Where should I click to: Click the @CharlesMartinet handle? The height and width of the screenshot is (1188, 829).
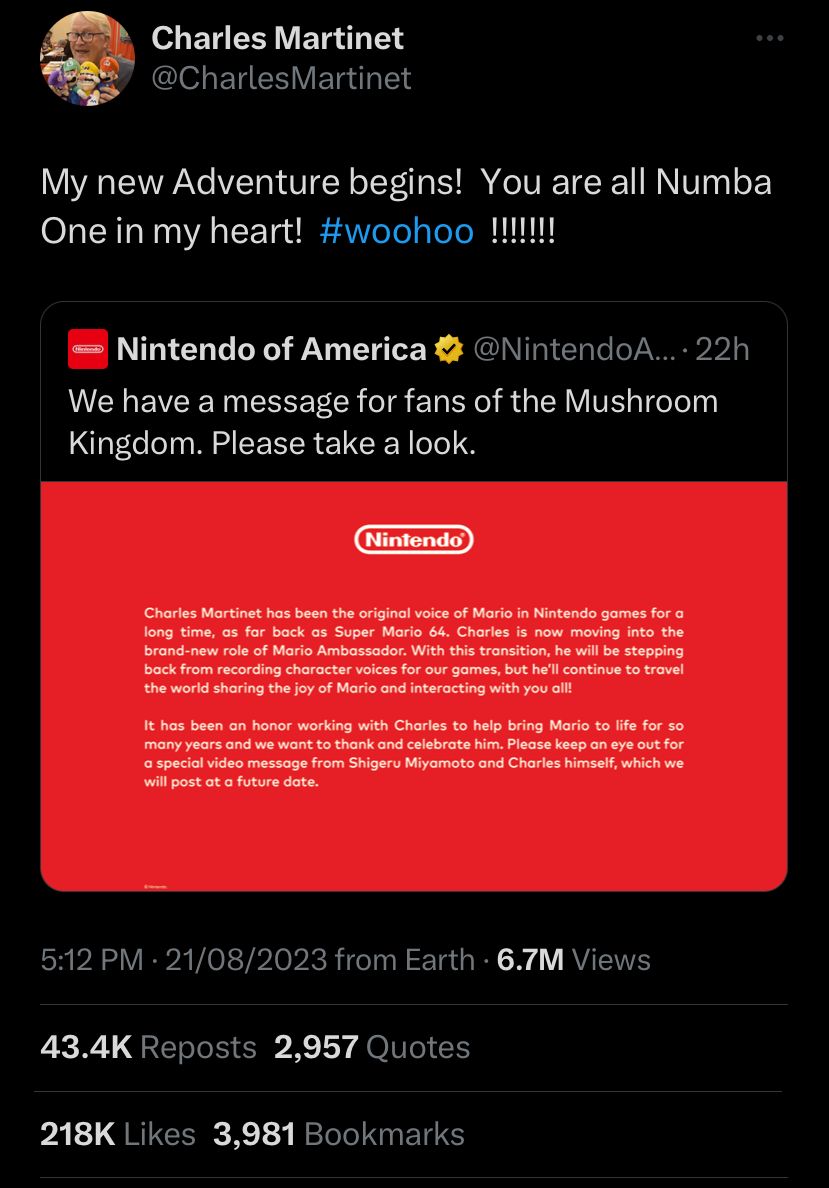281,78
